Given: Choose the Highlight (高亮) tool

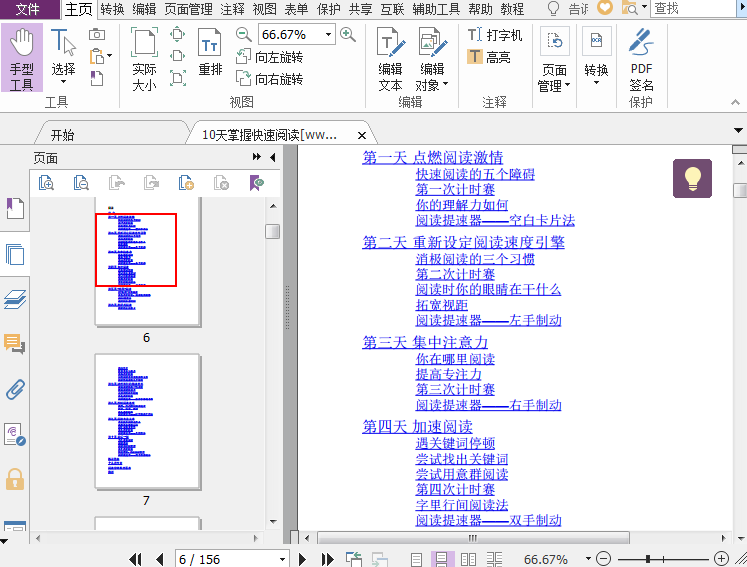Looking at the screenshot, I should (489, 57).
